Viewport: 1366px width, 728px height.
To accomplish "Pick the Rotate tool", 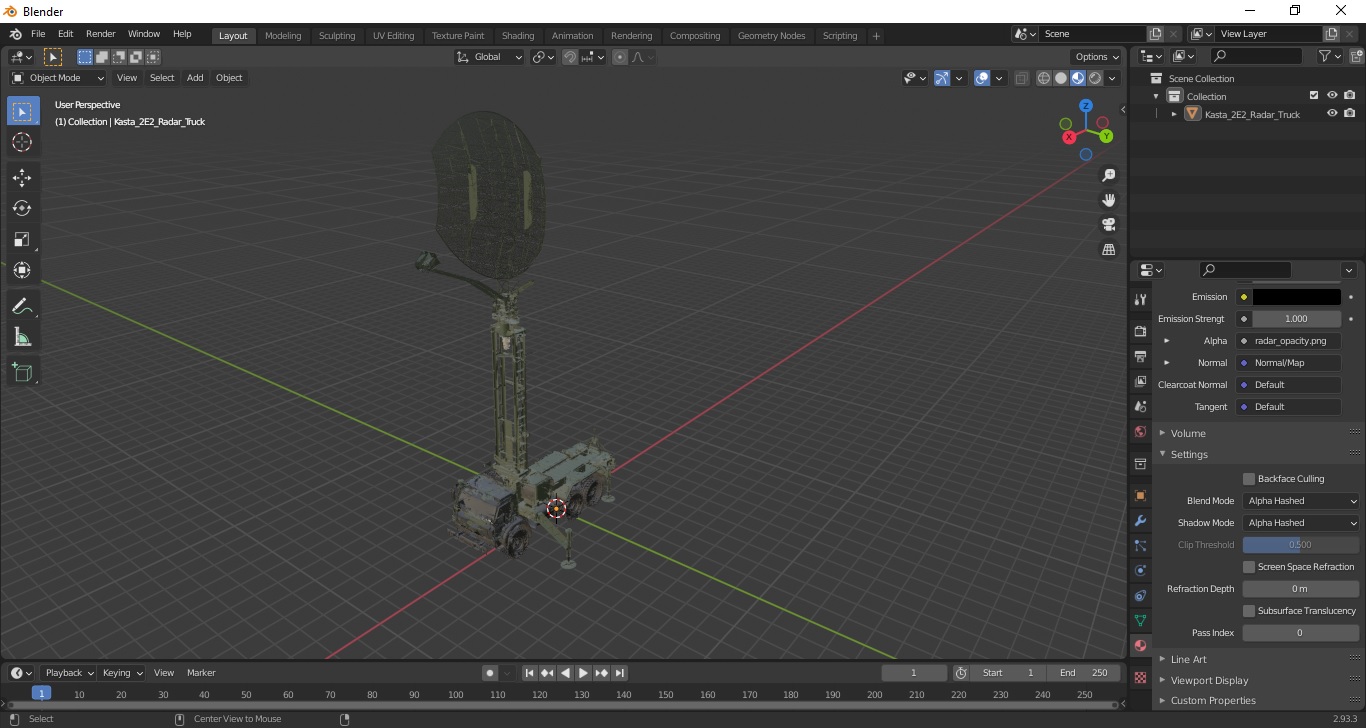I will coord(23,208).
